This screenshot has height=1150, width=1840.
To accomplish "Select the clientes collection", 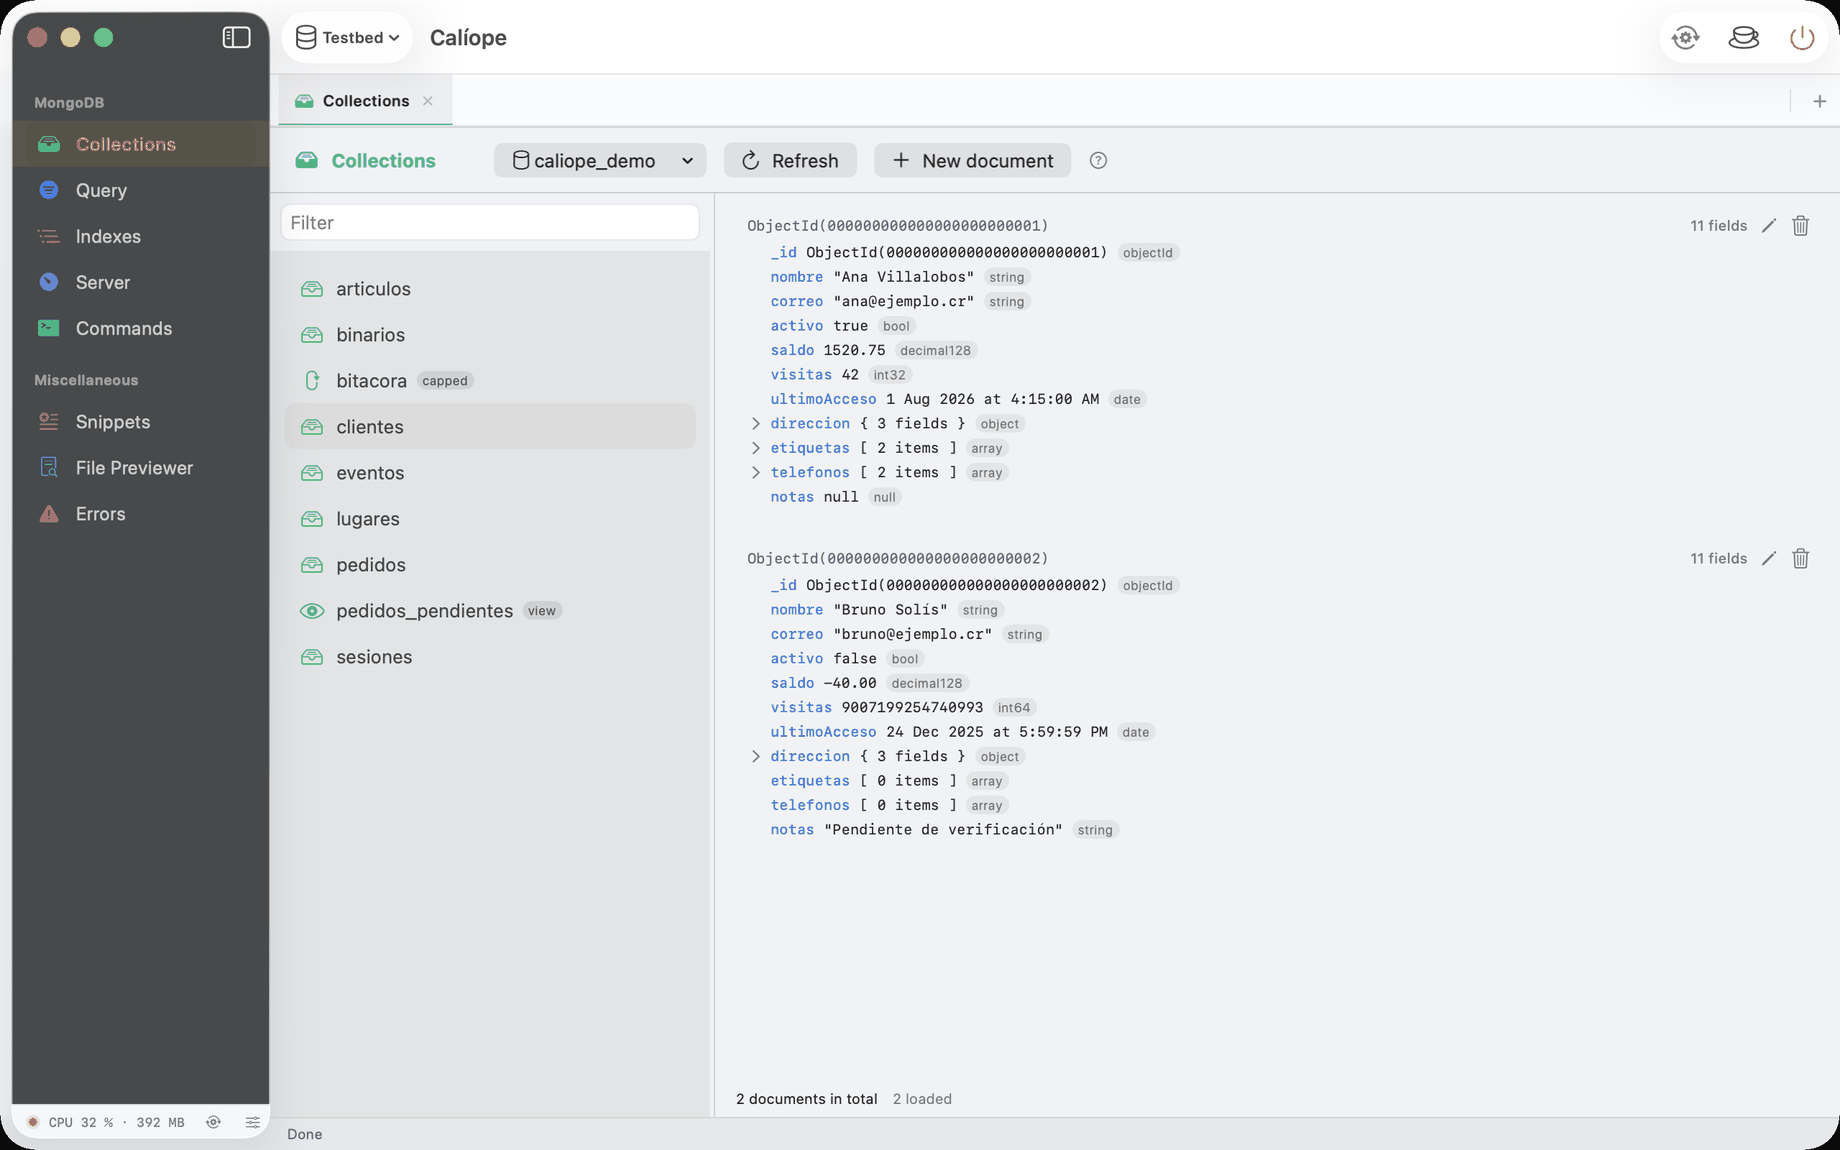I will tap(490, 427).
